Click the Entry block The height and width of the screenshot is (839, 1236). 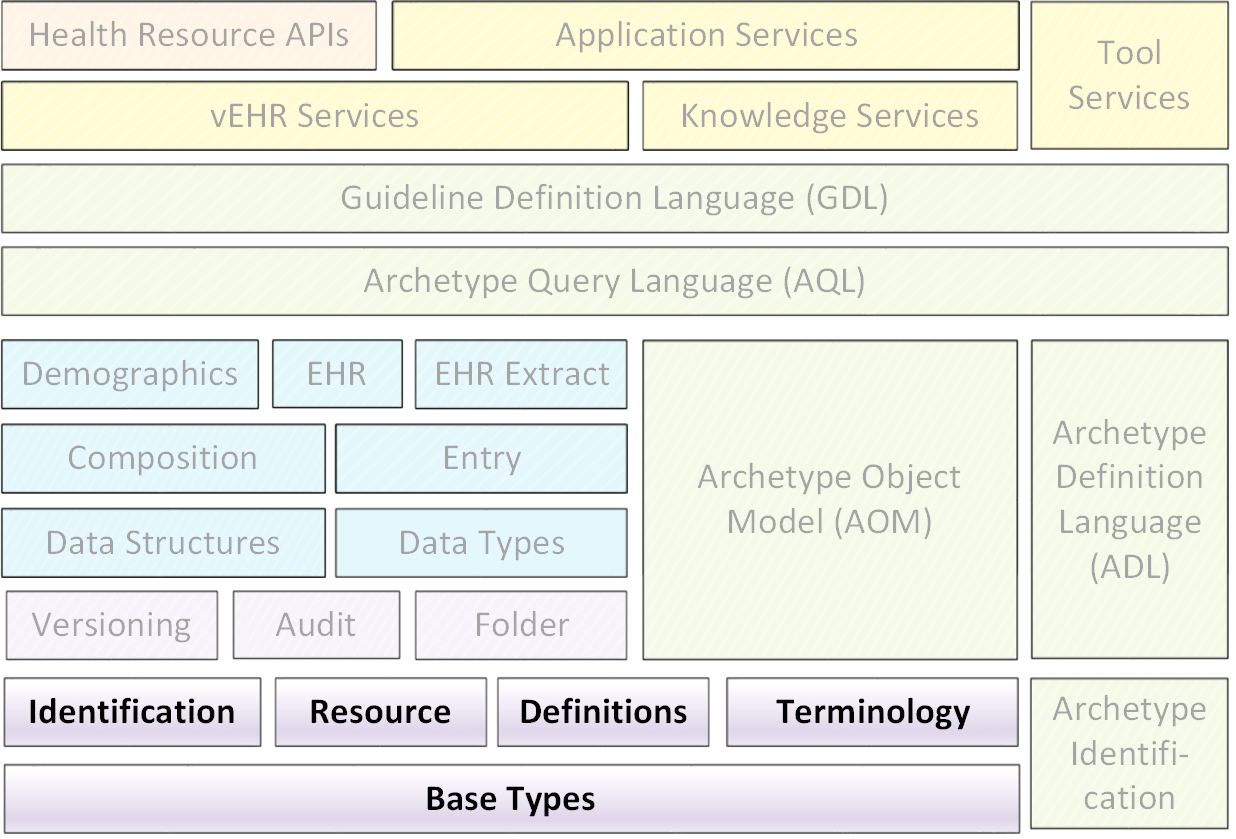(482, 459)
